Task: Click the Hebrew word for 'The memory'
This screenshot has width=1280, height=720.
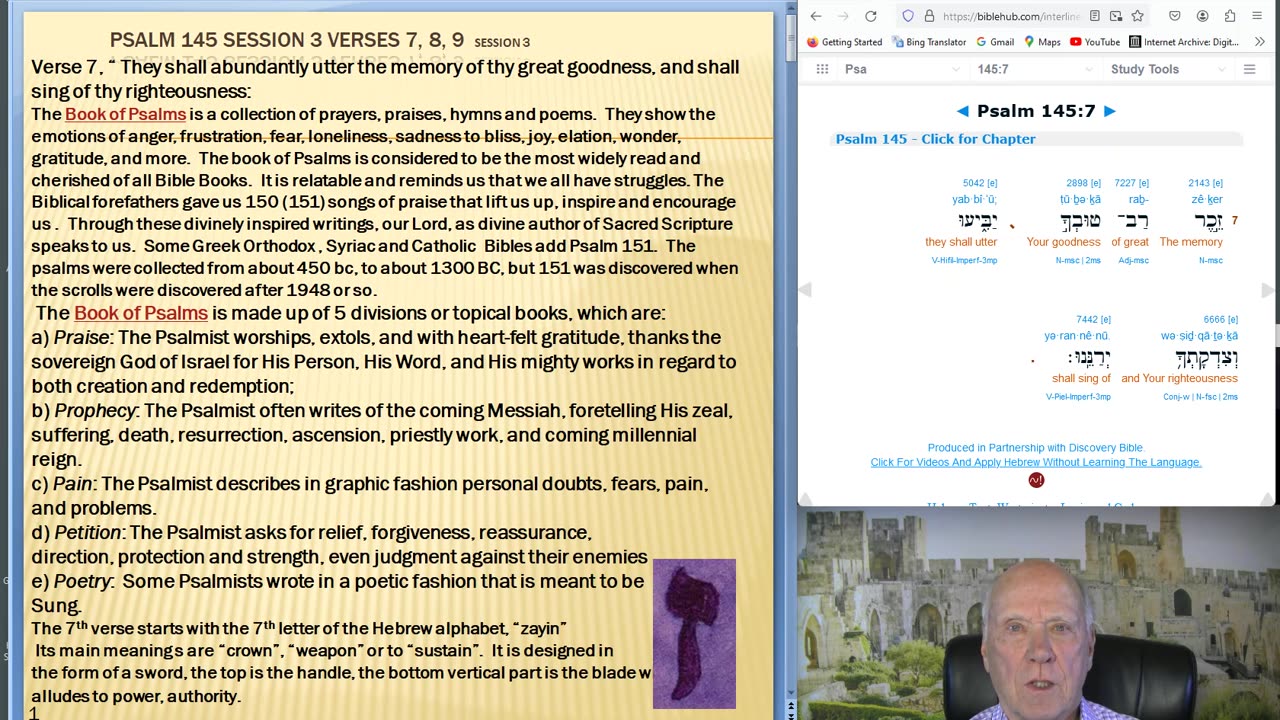Action: [1207, 221]
